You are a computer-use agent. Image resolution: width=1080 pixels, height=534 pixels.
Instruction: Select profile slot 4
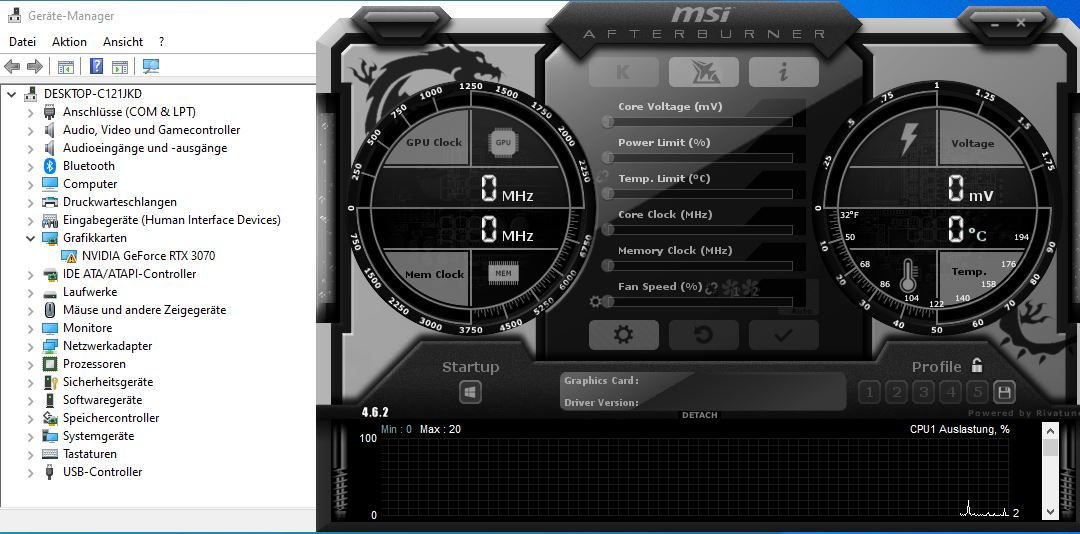point(951,393)
